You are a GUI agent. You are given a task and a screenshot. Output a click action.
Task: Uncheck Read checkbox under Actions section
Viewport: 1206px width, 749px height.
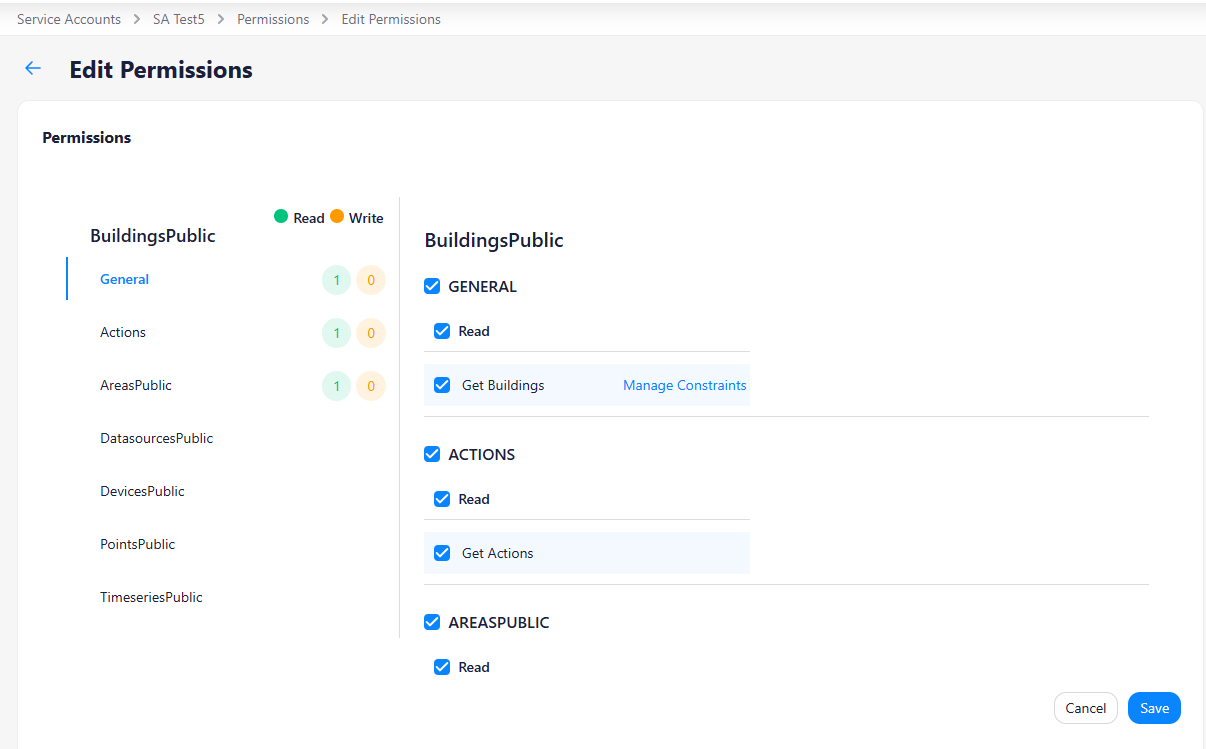442,499
